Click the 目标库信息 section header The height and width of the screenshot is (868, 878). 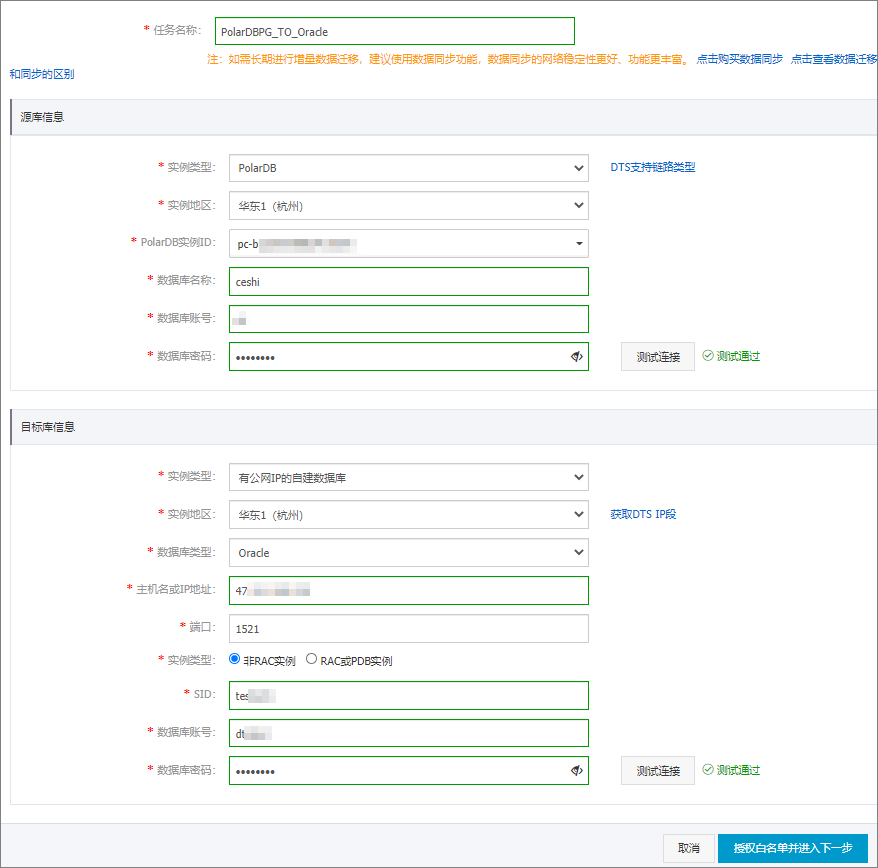pyautogui.click(x=443, y=427)
